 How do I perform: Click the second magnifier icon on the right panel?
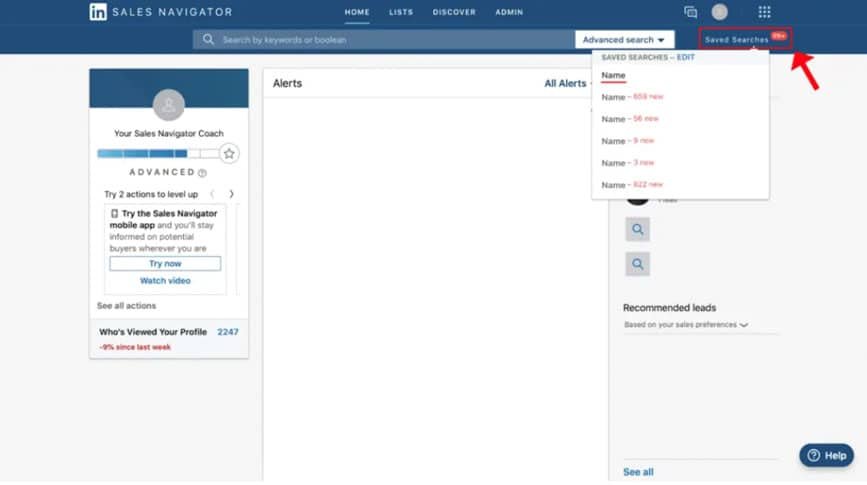coord(638,264)
